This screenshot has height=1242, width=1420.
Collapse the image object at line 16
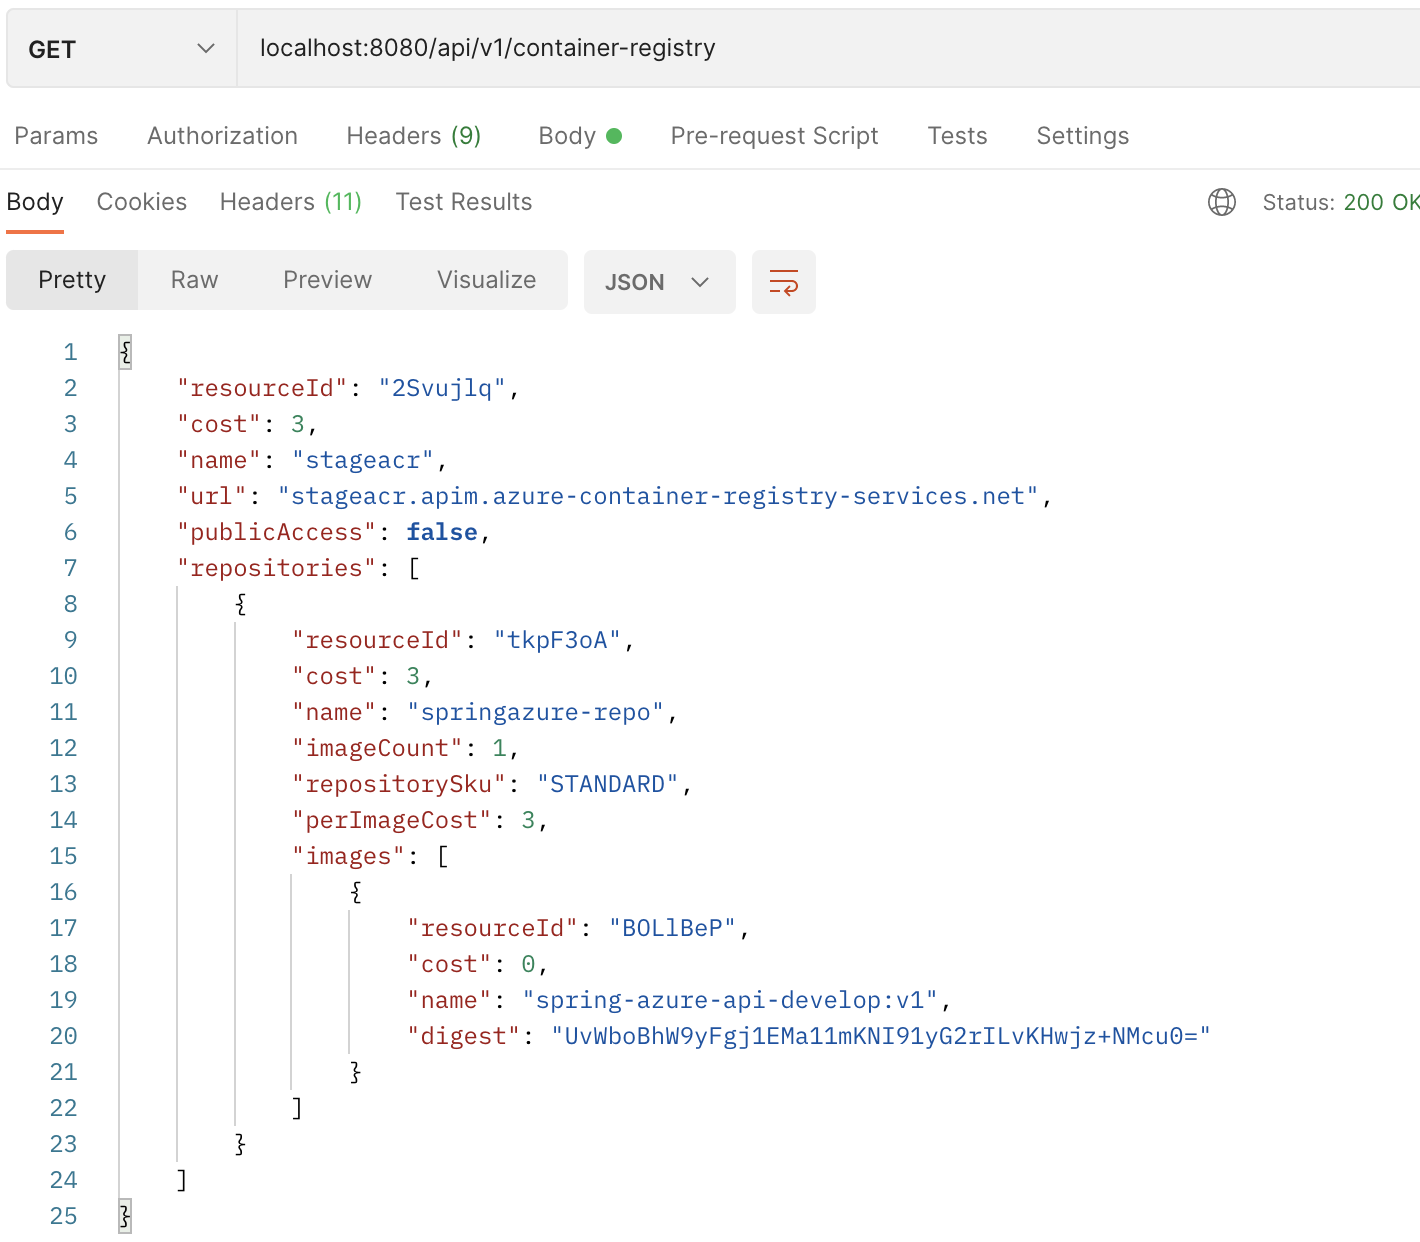355,891
